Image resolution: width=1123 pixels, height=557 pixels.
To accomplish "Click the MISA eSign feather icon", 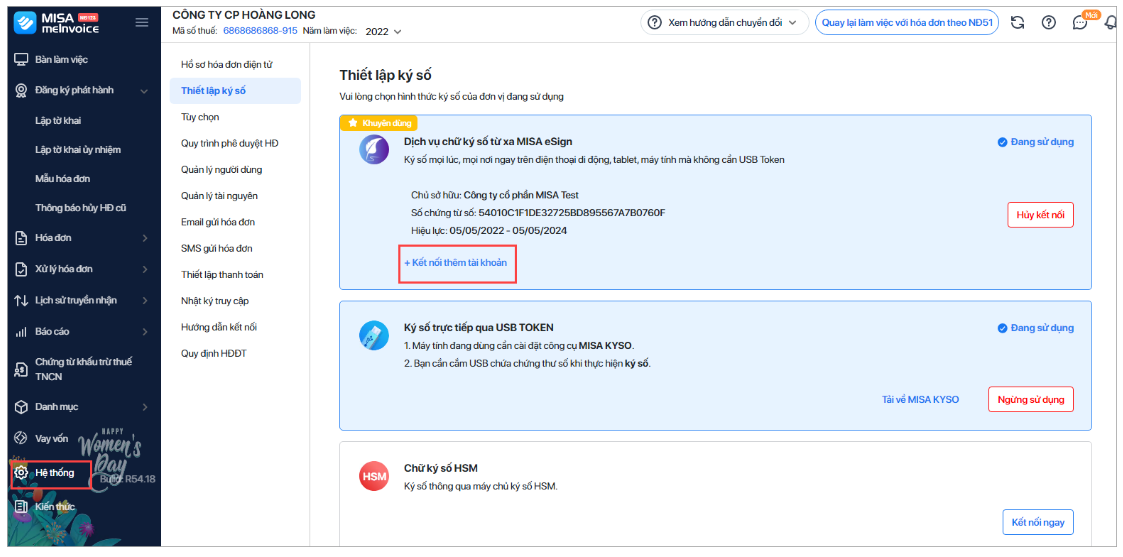I will [374, 150].
